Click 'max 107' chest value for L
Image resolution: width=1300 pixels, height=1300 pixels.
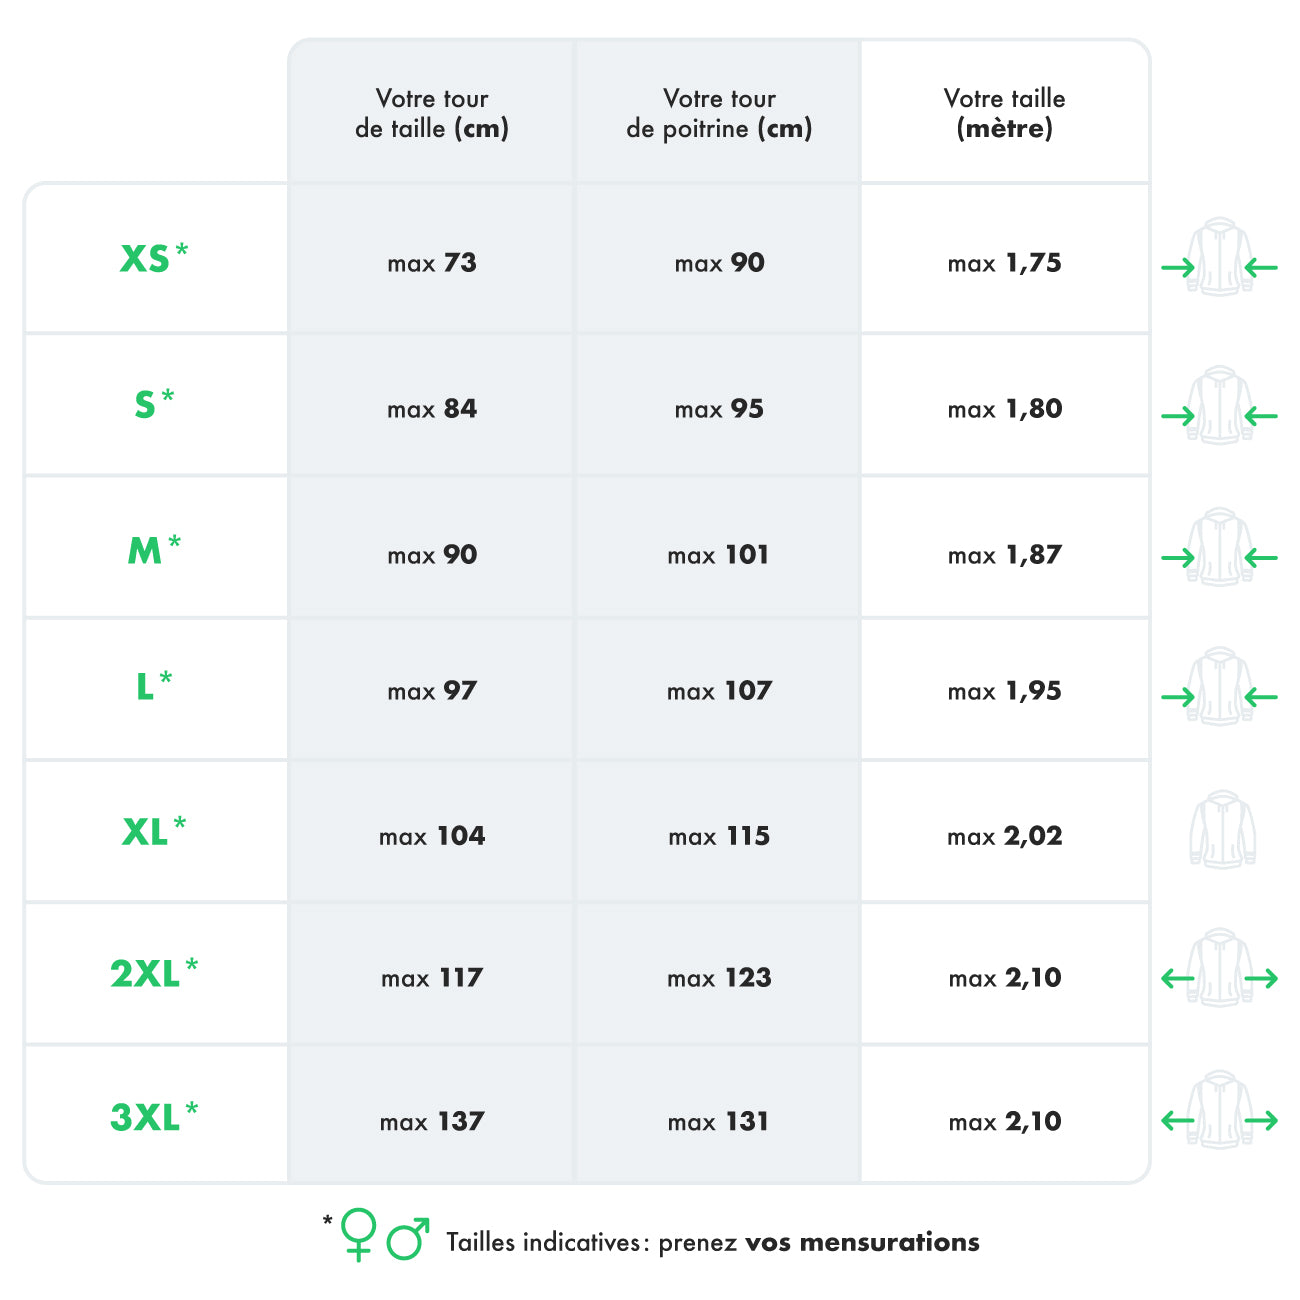[x=719, y=691]
